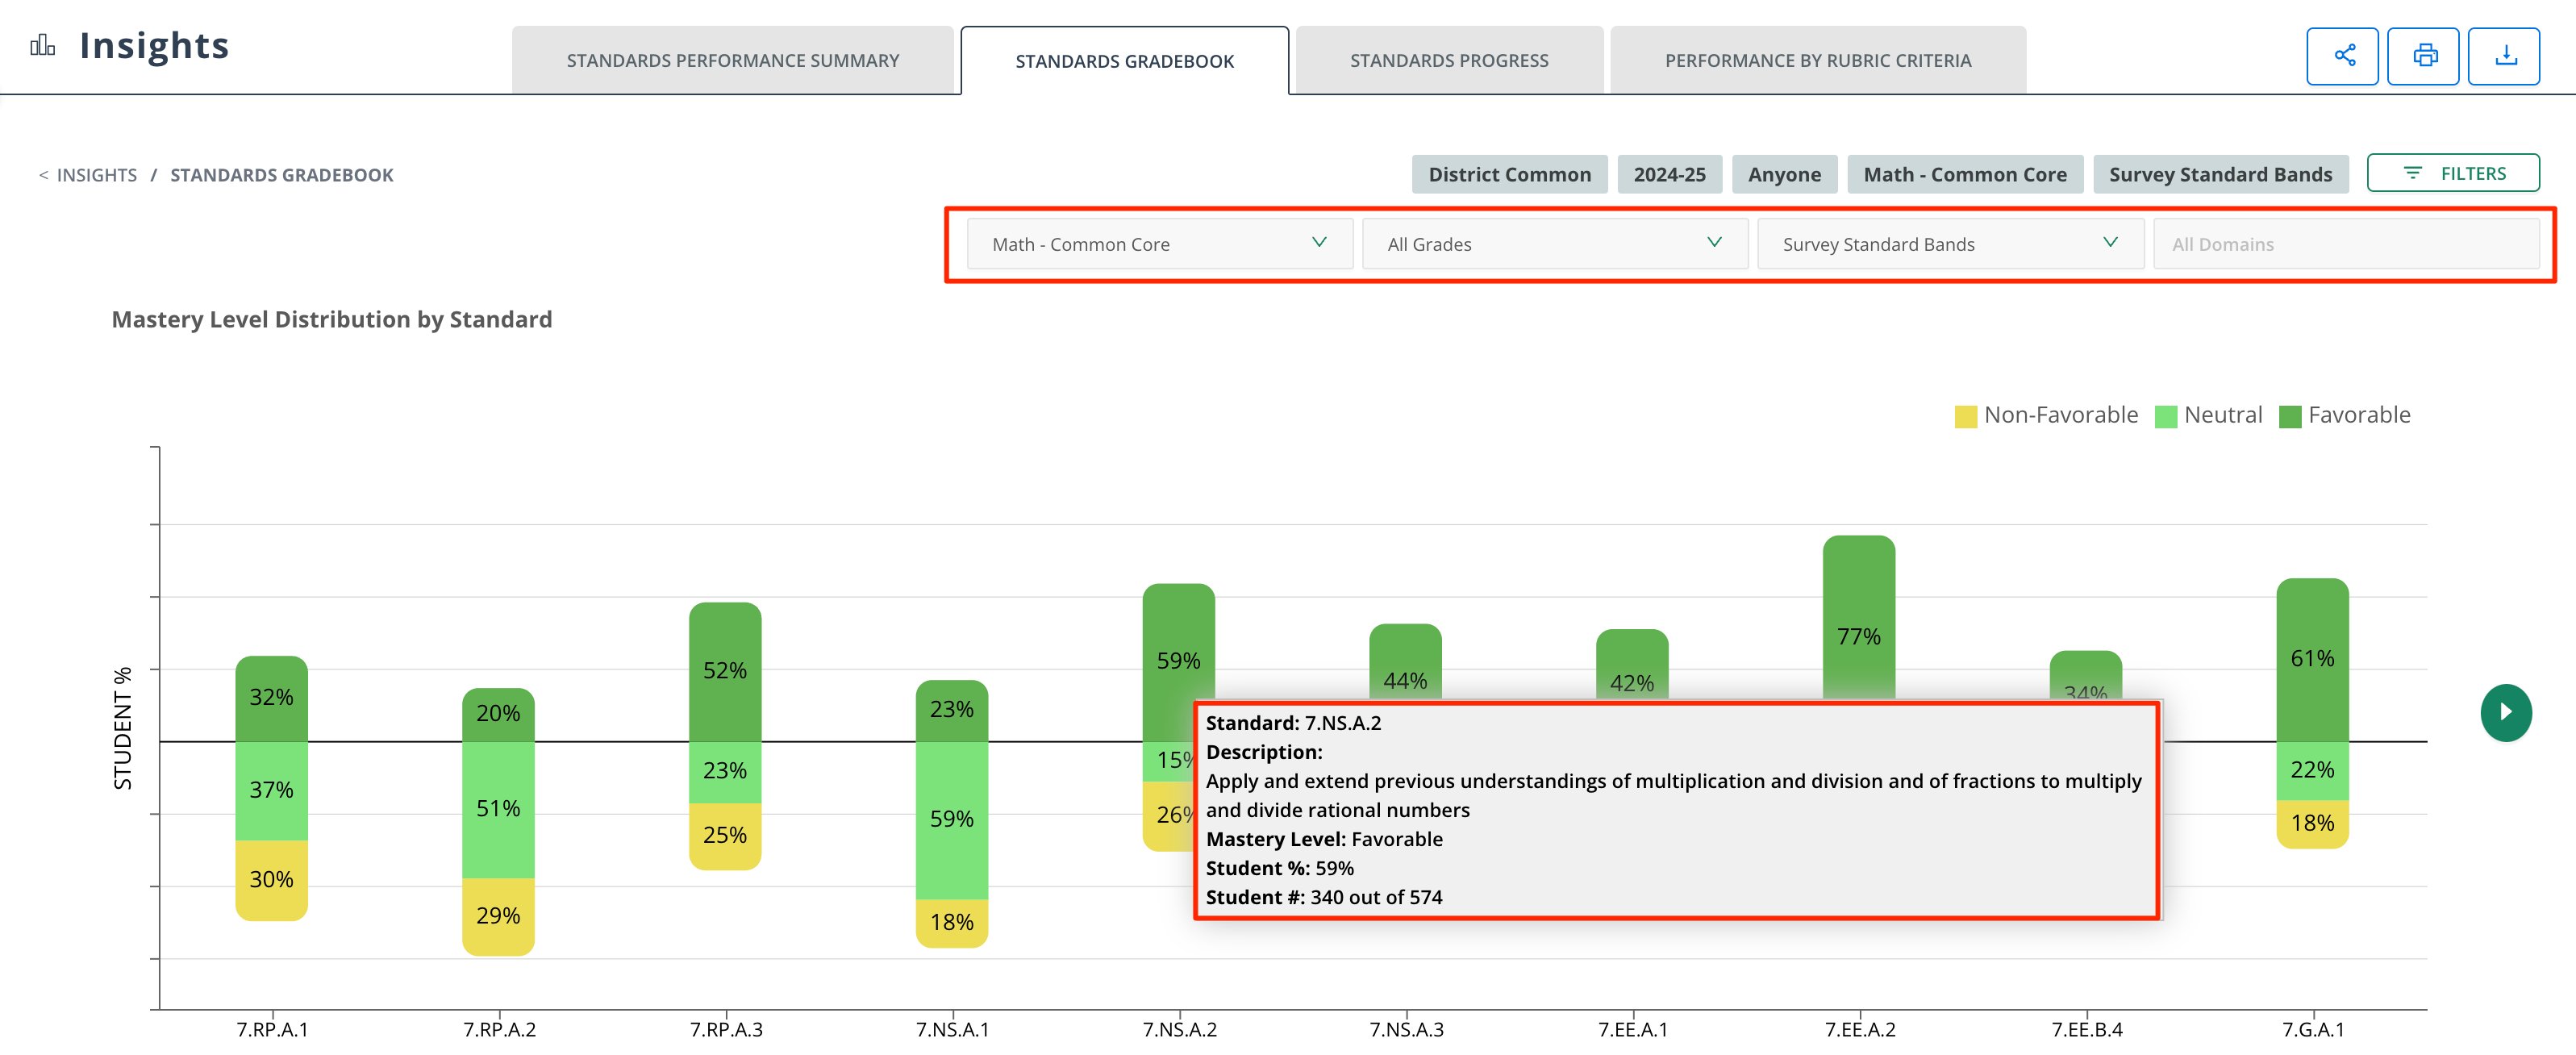The width and height of the screenshot is (2576, 1055).
Task: Click the Insights bar-chart icon
Action: point(42,45)
